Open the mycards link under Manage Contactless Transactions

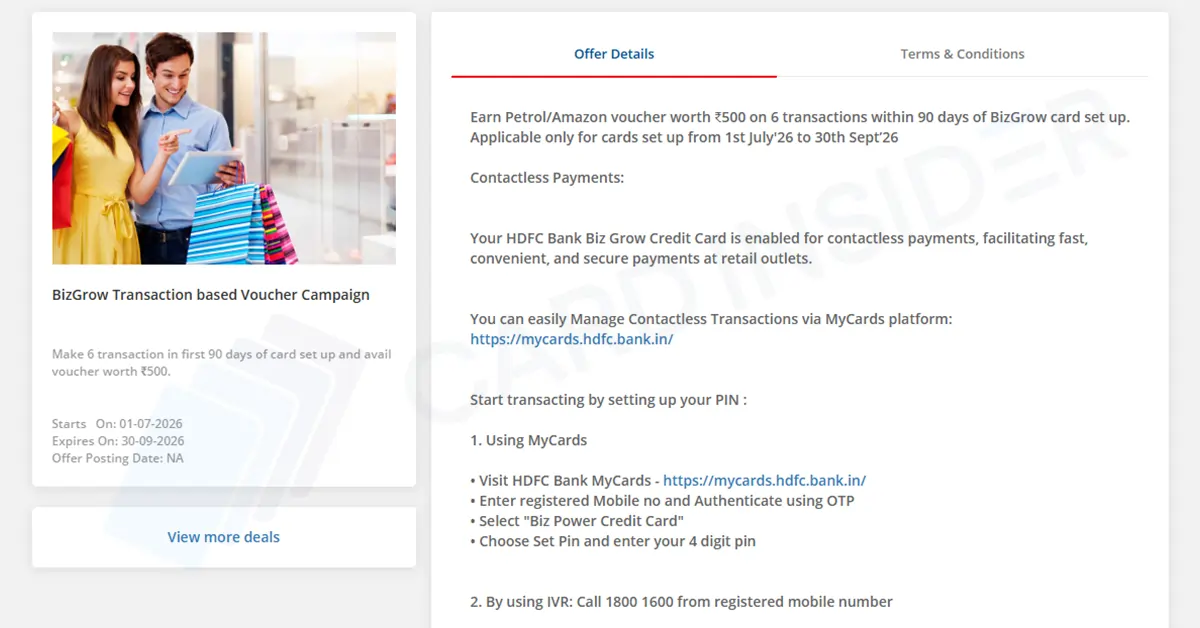[x=572, y=339]
